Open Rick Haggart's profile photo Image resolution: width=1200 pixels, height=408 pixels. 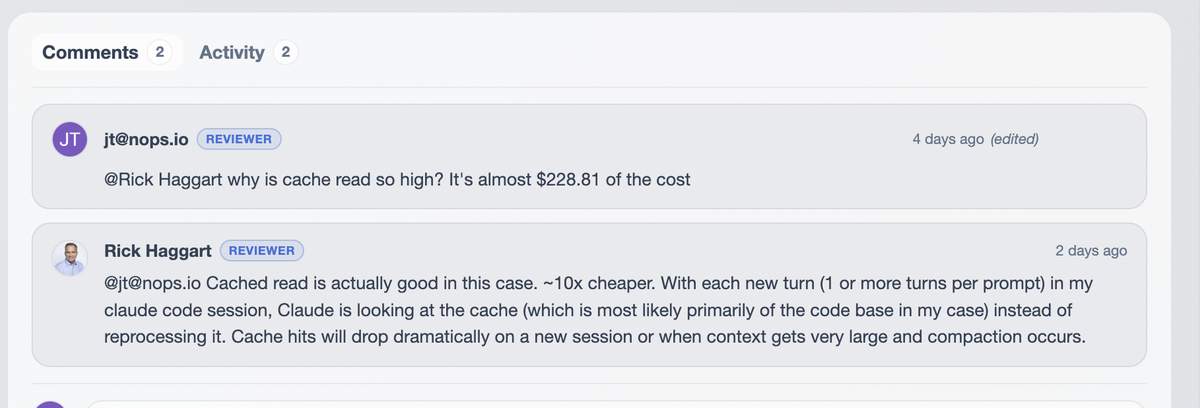70,258
